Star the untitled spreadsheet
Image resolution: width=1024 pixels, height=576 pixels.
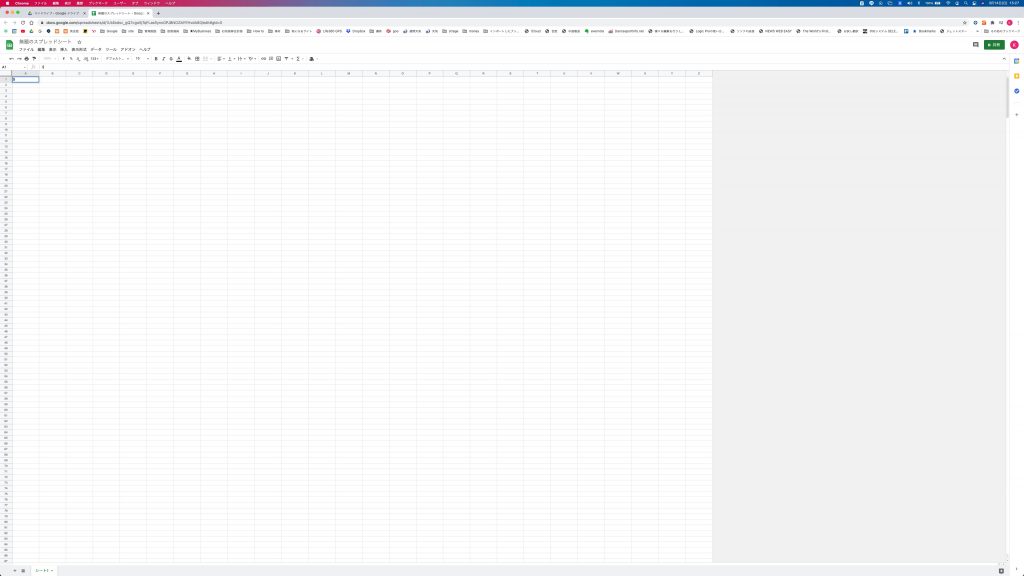coord(79,42)
